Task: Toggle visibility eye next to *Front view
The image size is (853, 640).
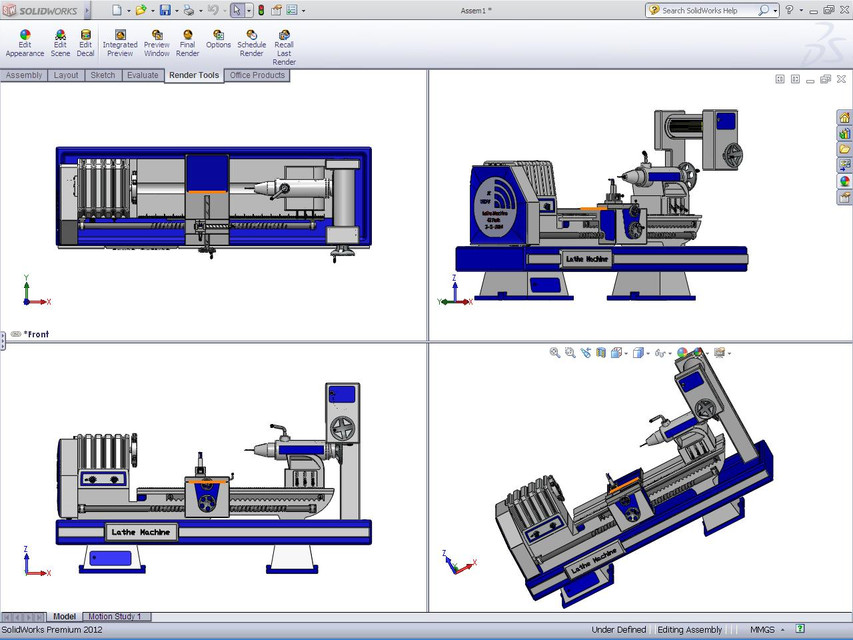Action: pos(16,334)
